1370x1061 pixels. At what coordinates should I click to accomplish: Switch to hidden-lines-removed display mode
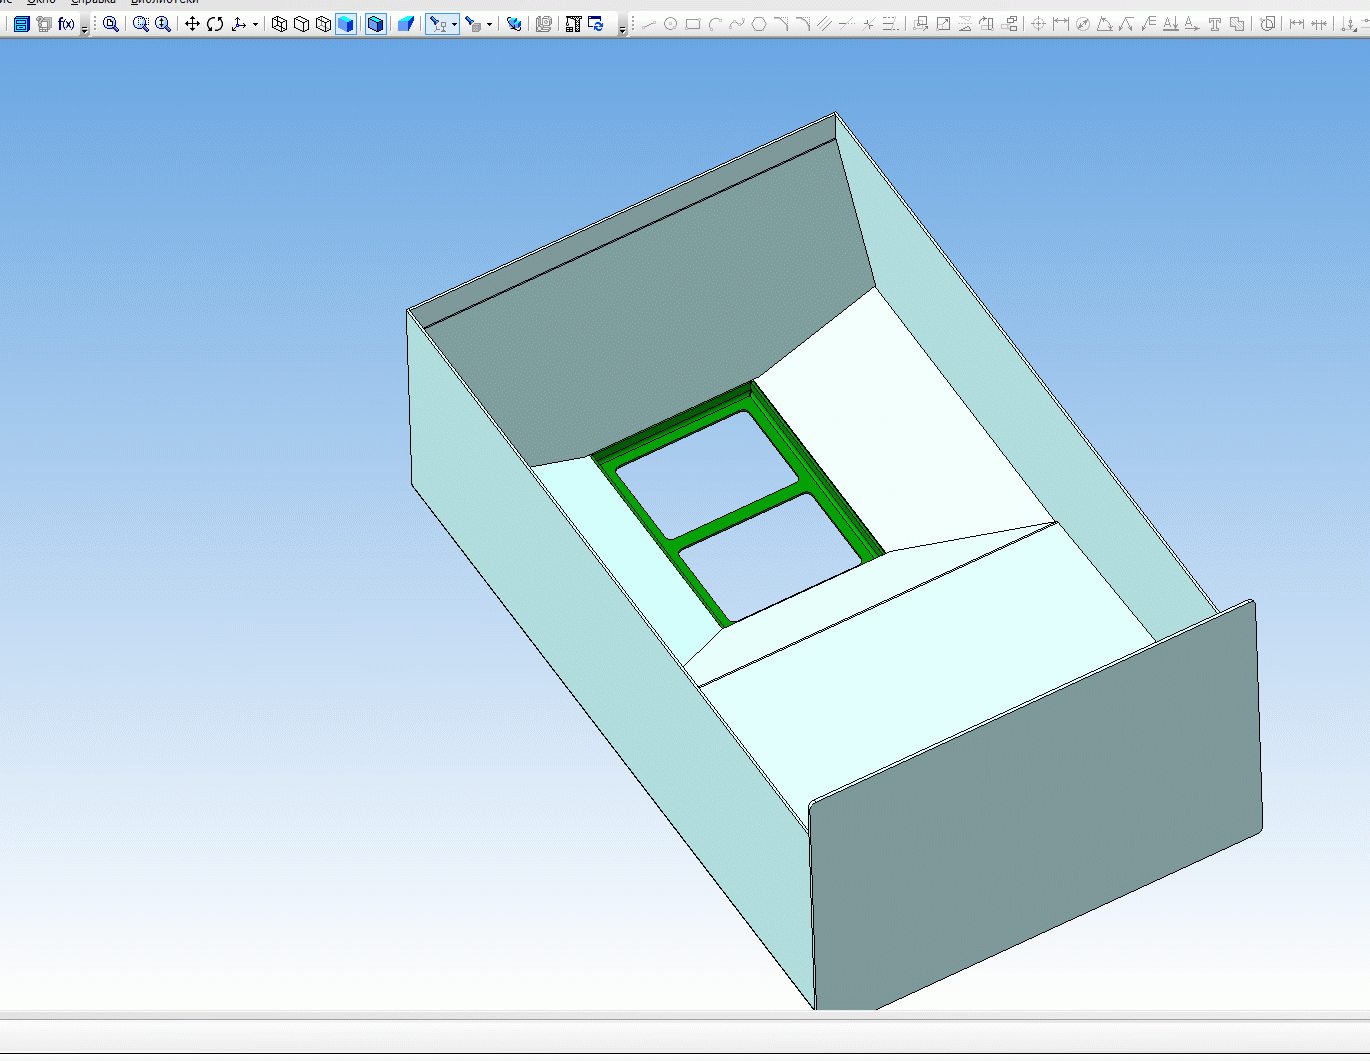[301, 24]
